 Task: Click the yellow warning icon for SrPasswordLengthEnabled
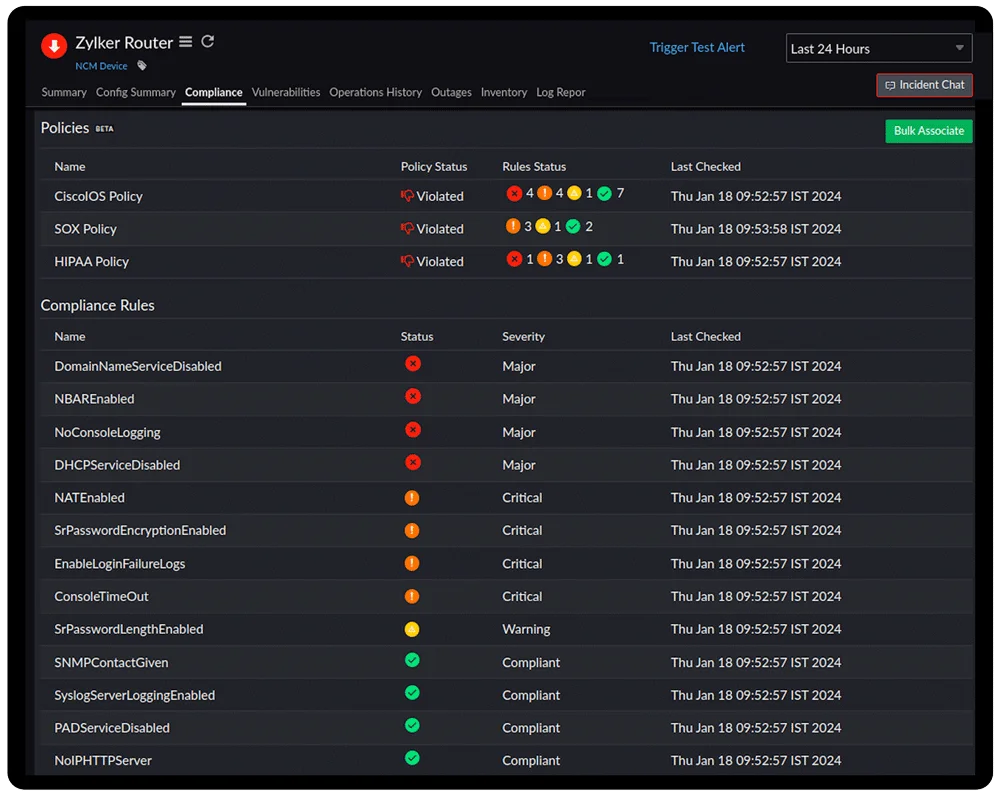(412, 629)
